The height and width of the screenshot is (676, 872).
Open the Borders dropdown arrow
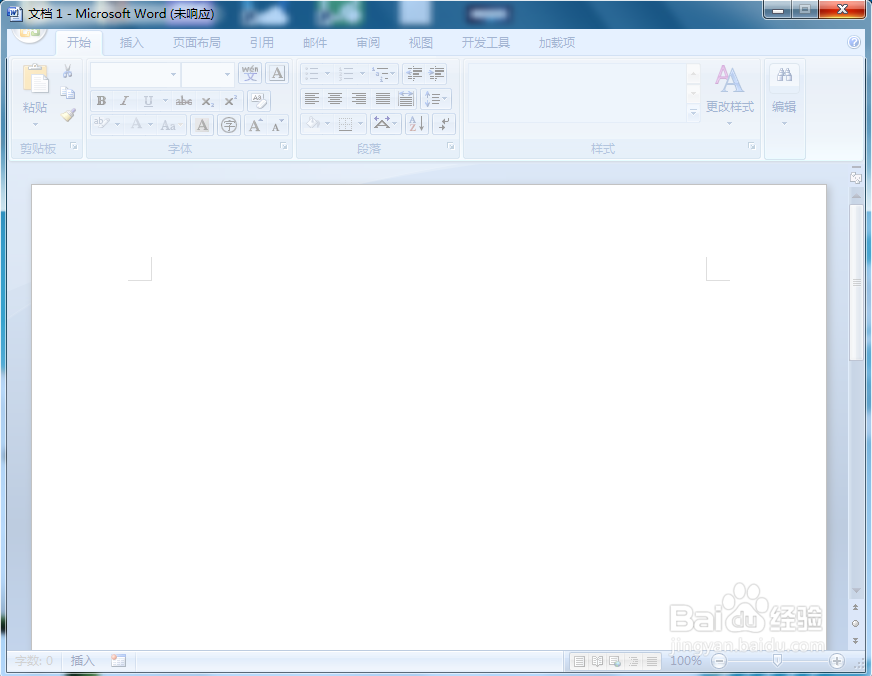point(360,123)
